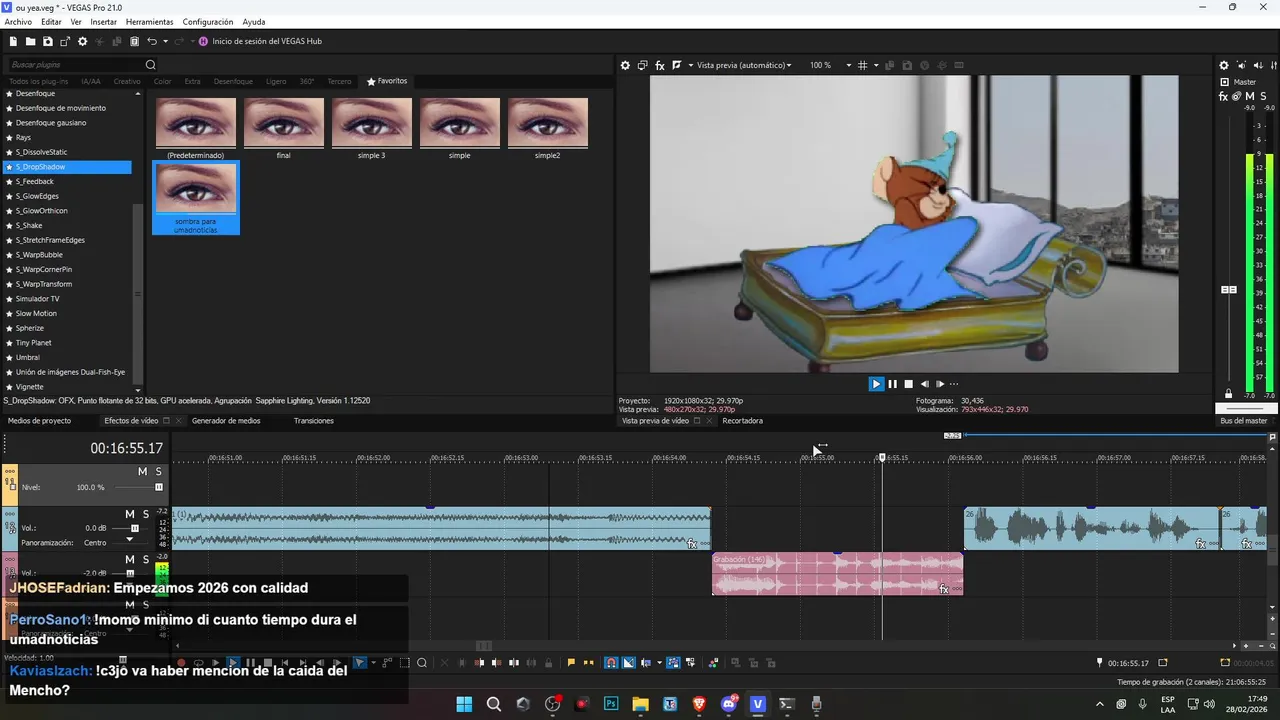Mute the video track with Nivel 100%
The height and width of the screenshot is (720, 1280).
pyautogui.click(x=142, y=471)
